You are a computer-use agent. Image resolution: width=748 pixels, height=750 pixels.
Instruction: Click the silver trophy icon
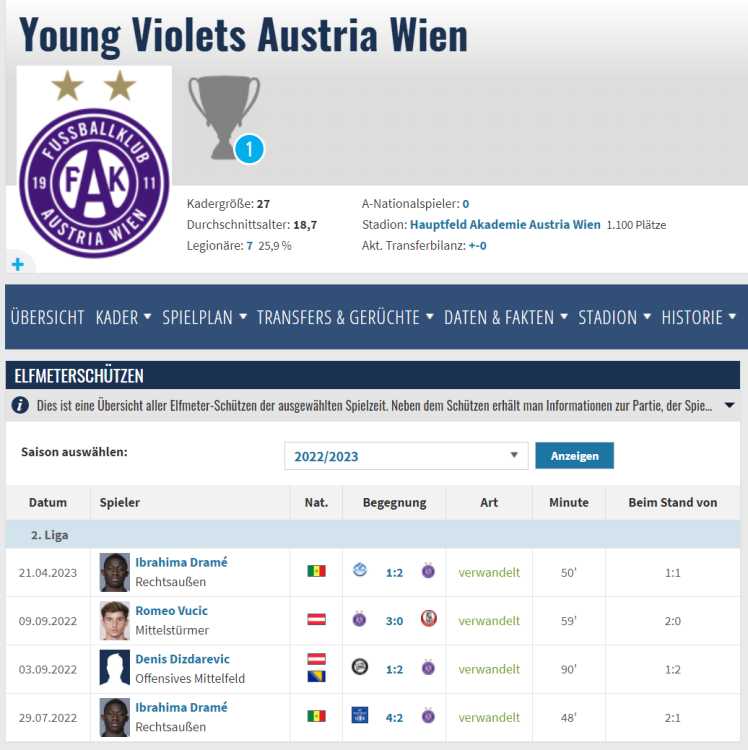(224, 115)
